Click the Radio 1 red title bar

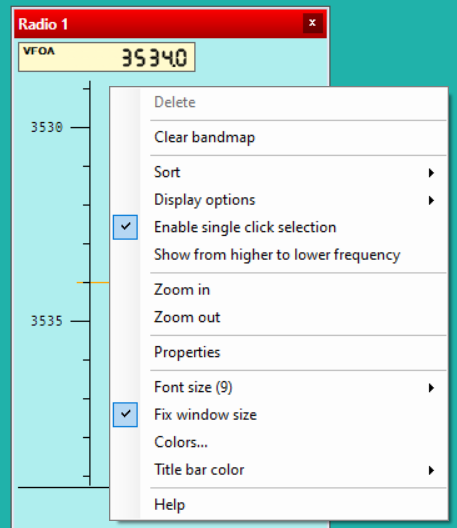(x=158, y=24)
